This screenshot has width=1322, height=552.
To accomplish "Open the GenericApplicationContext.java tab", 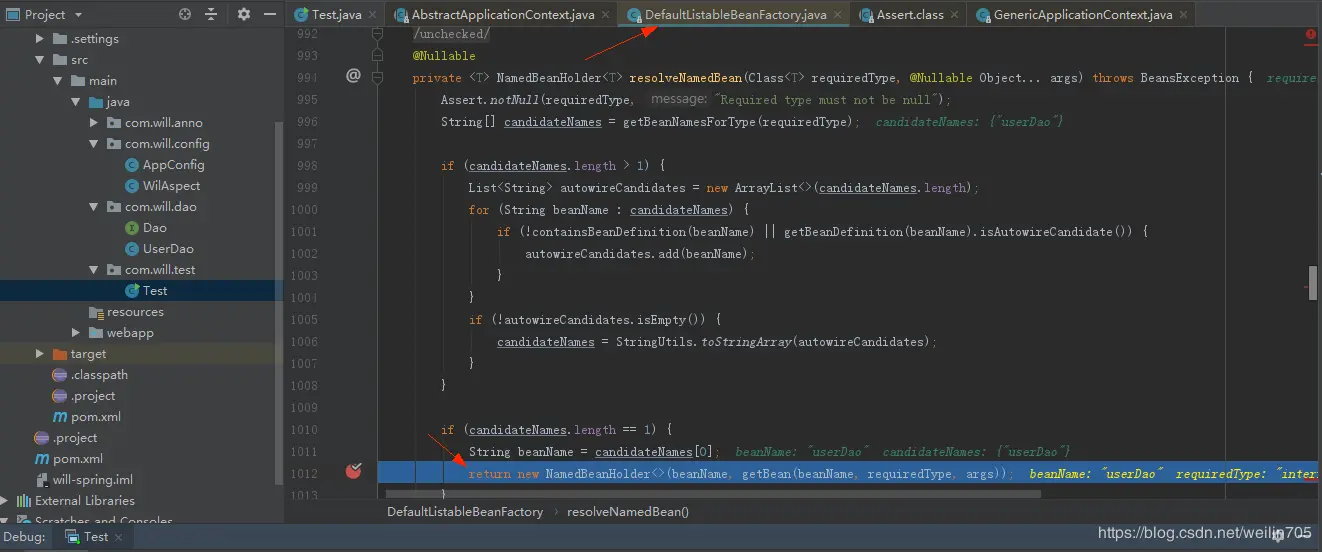I will pyautogui.click(x=1082, y=15).
